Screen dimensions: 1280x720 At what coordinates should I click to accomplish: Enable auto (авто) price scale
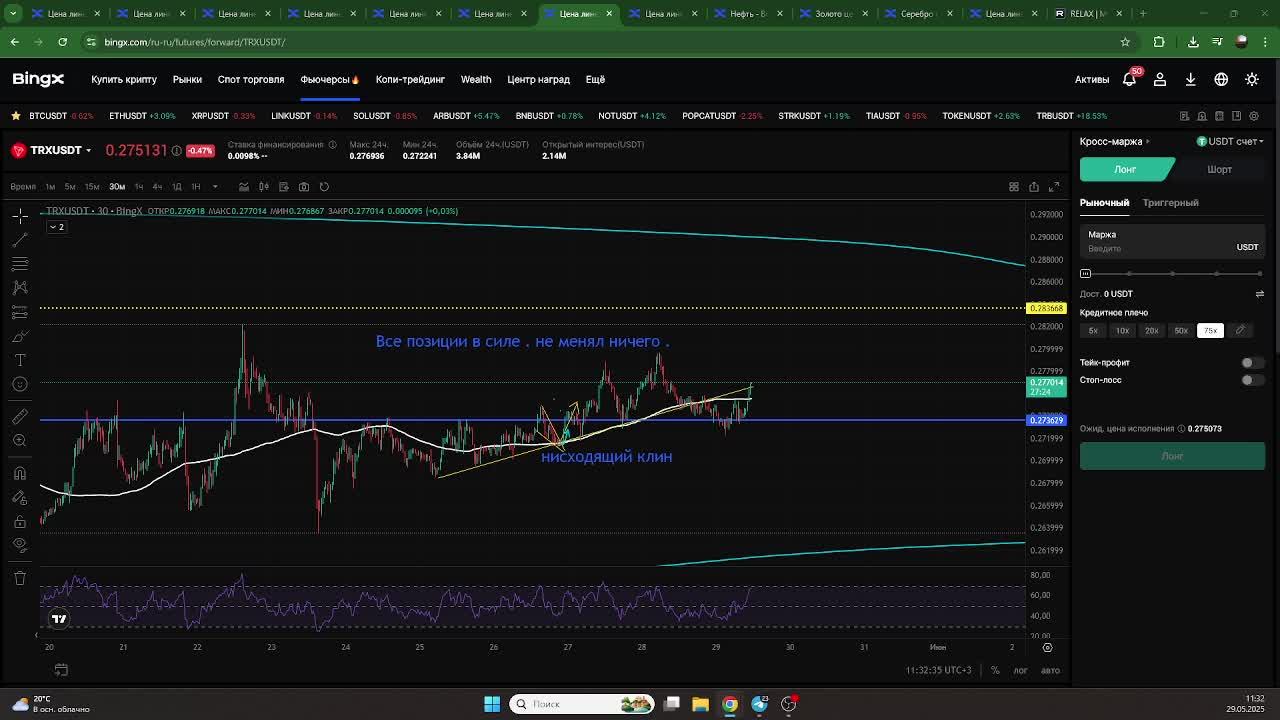[1050, 670]
